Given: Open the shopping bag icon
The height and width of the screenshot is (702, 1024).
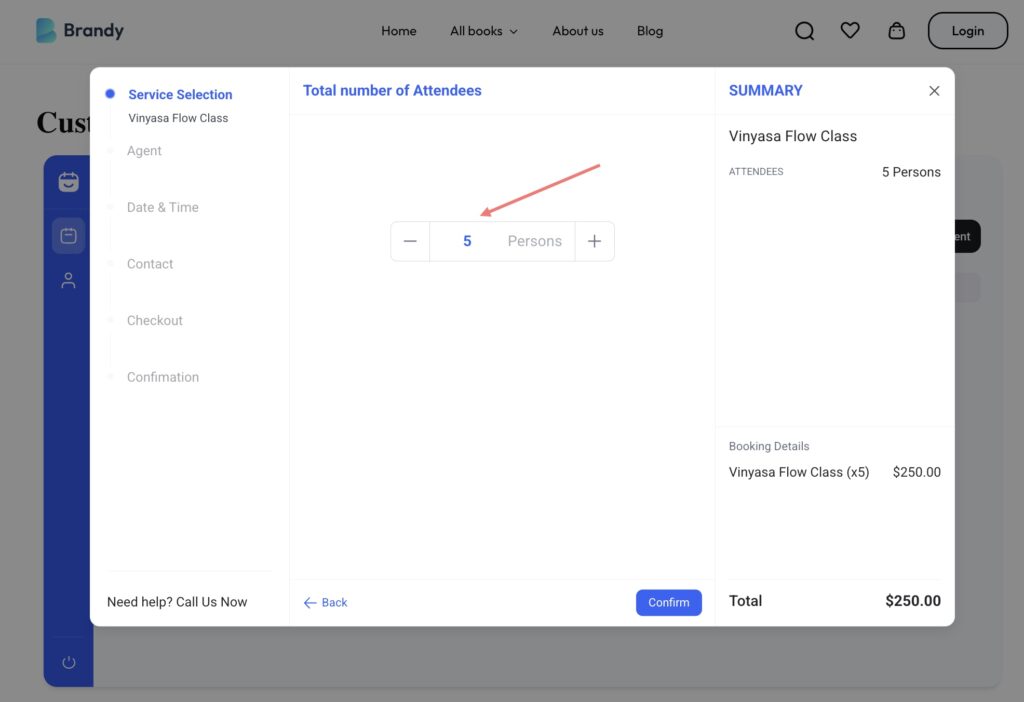Looking at the screenshot, I should click(896, 31).
